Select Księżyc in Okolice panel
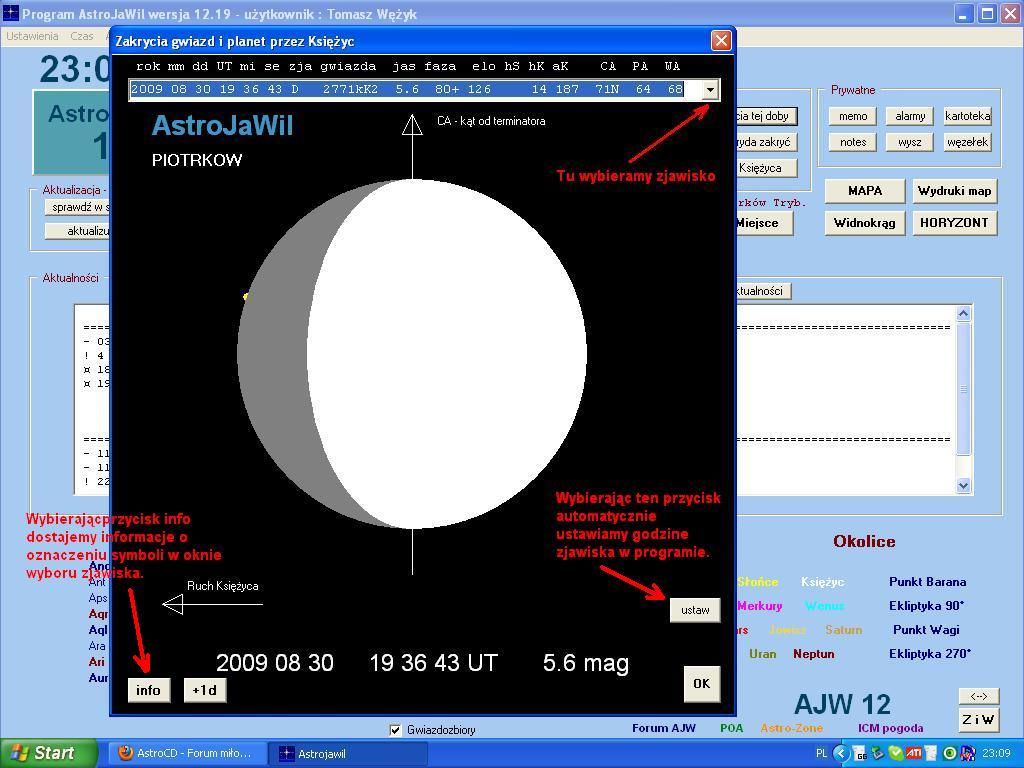The image size is (1024, 768). click(822, 582)
